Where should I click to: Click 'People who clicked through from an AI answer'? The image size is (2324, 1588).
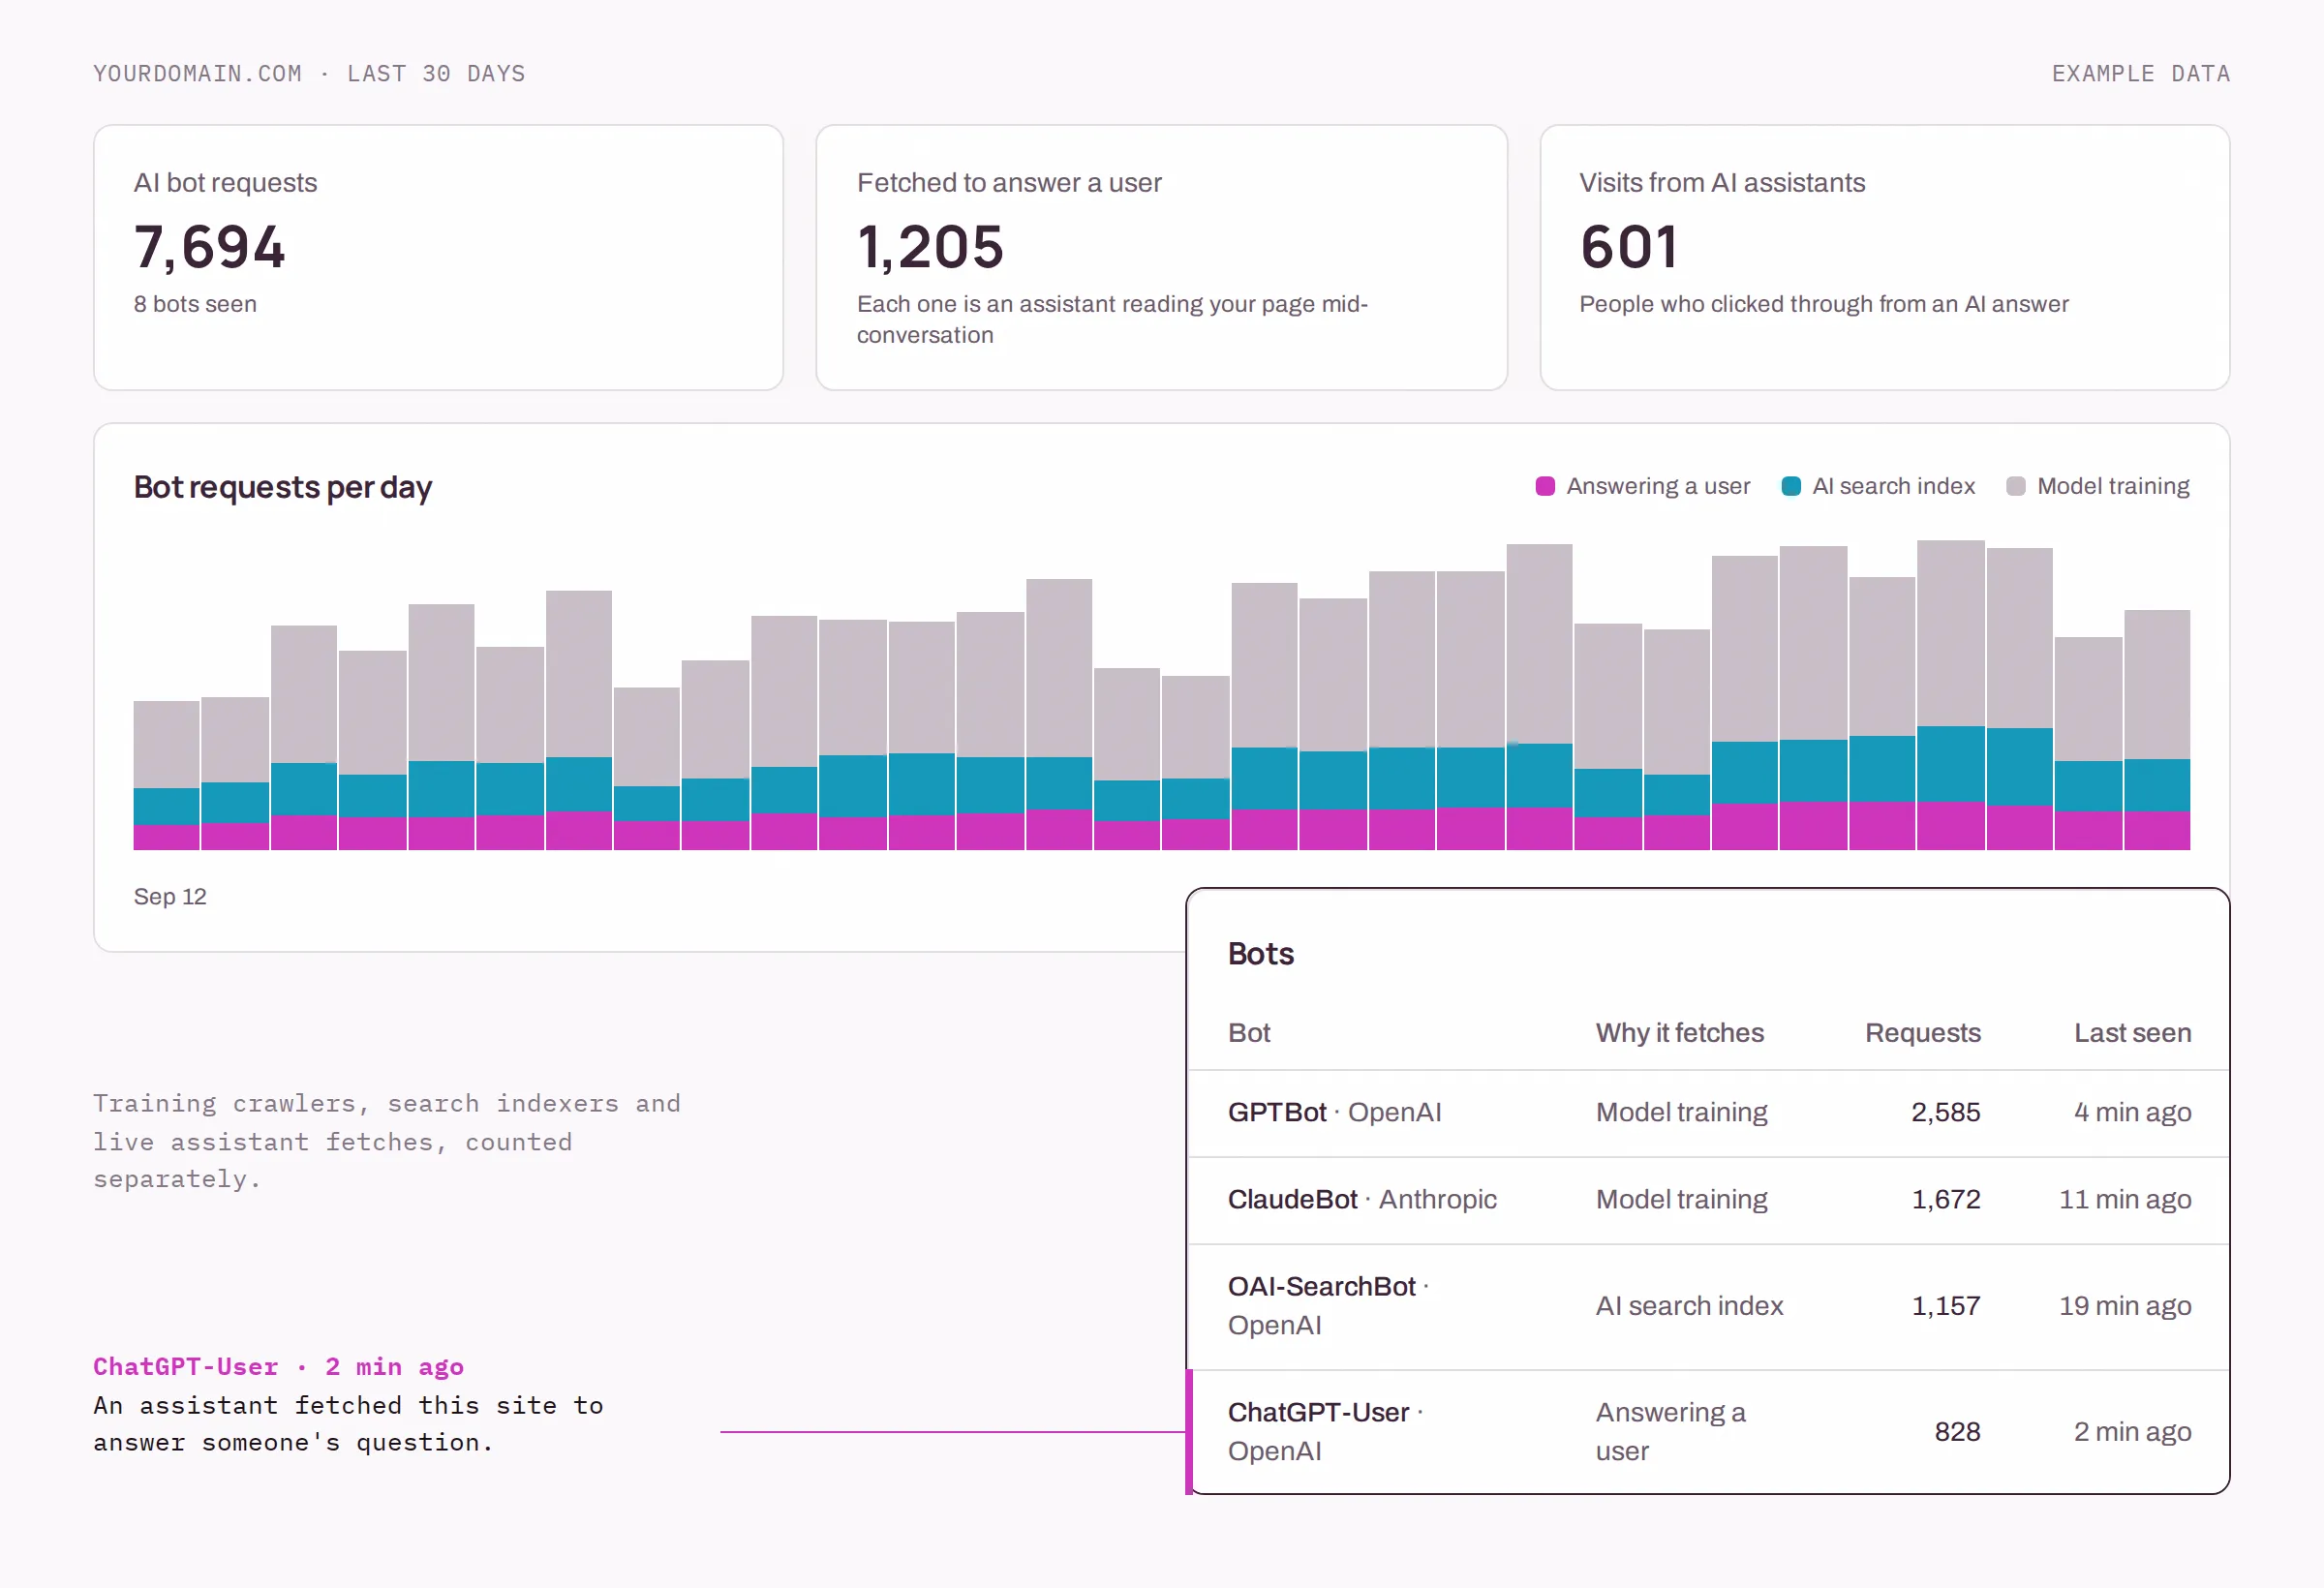point(1824,304)
